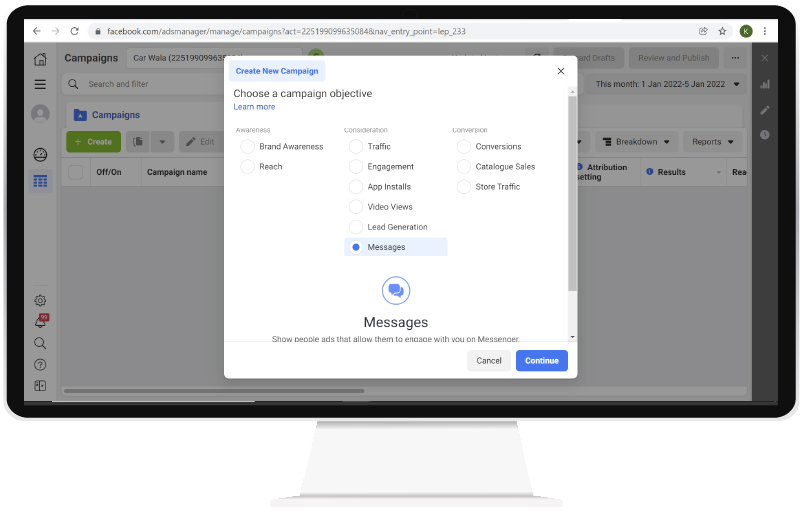Click the browser address bar URL

pos(286,31)
